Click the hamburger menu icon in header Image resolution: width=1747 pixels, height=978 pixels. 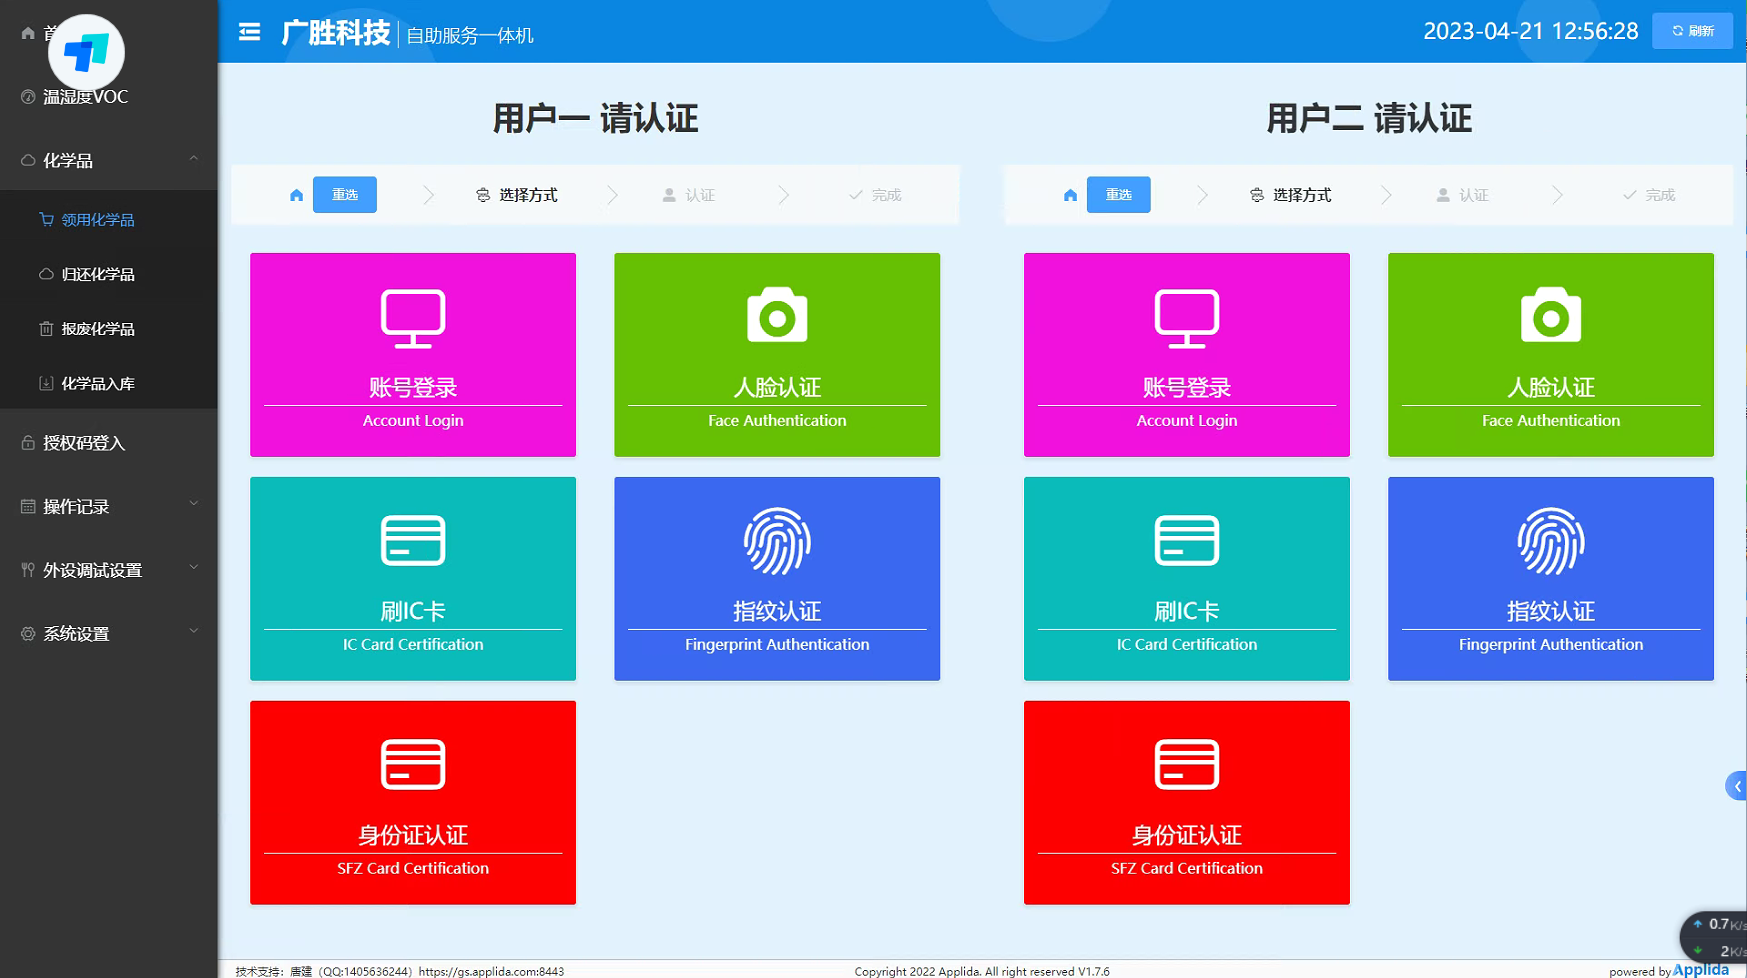coord(249,33)
